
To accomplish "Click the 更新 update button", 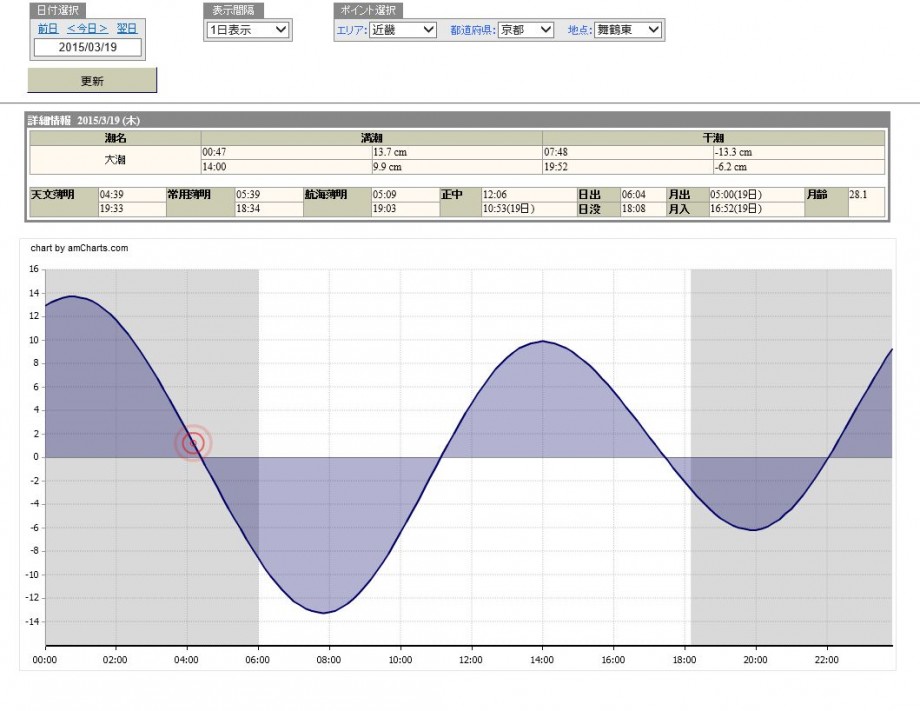I will click(x=92, y=80).
